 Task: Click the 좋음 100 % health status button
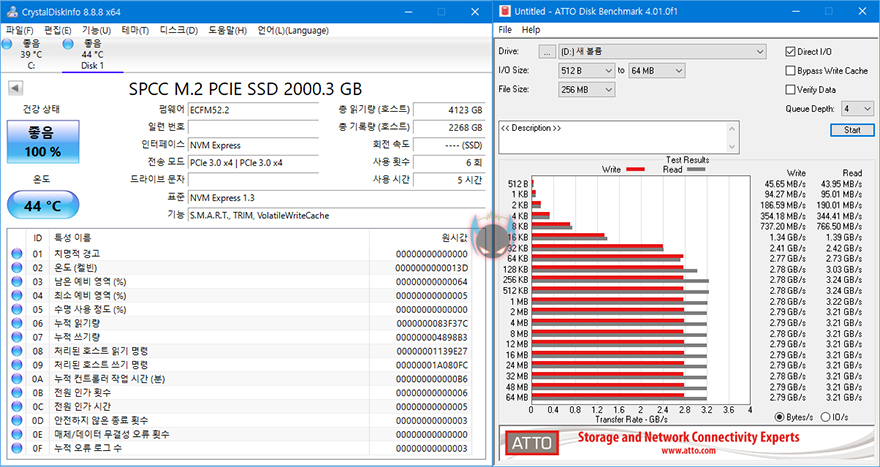(x=43, y=141)
